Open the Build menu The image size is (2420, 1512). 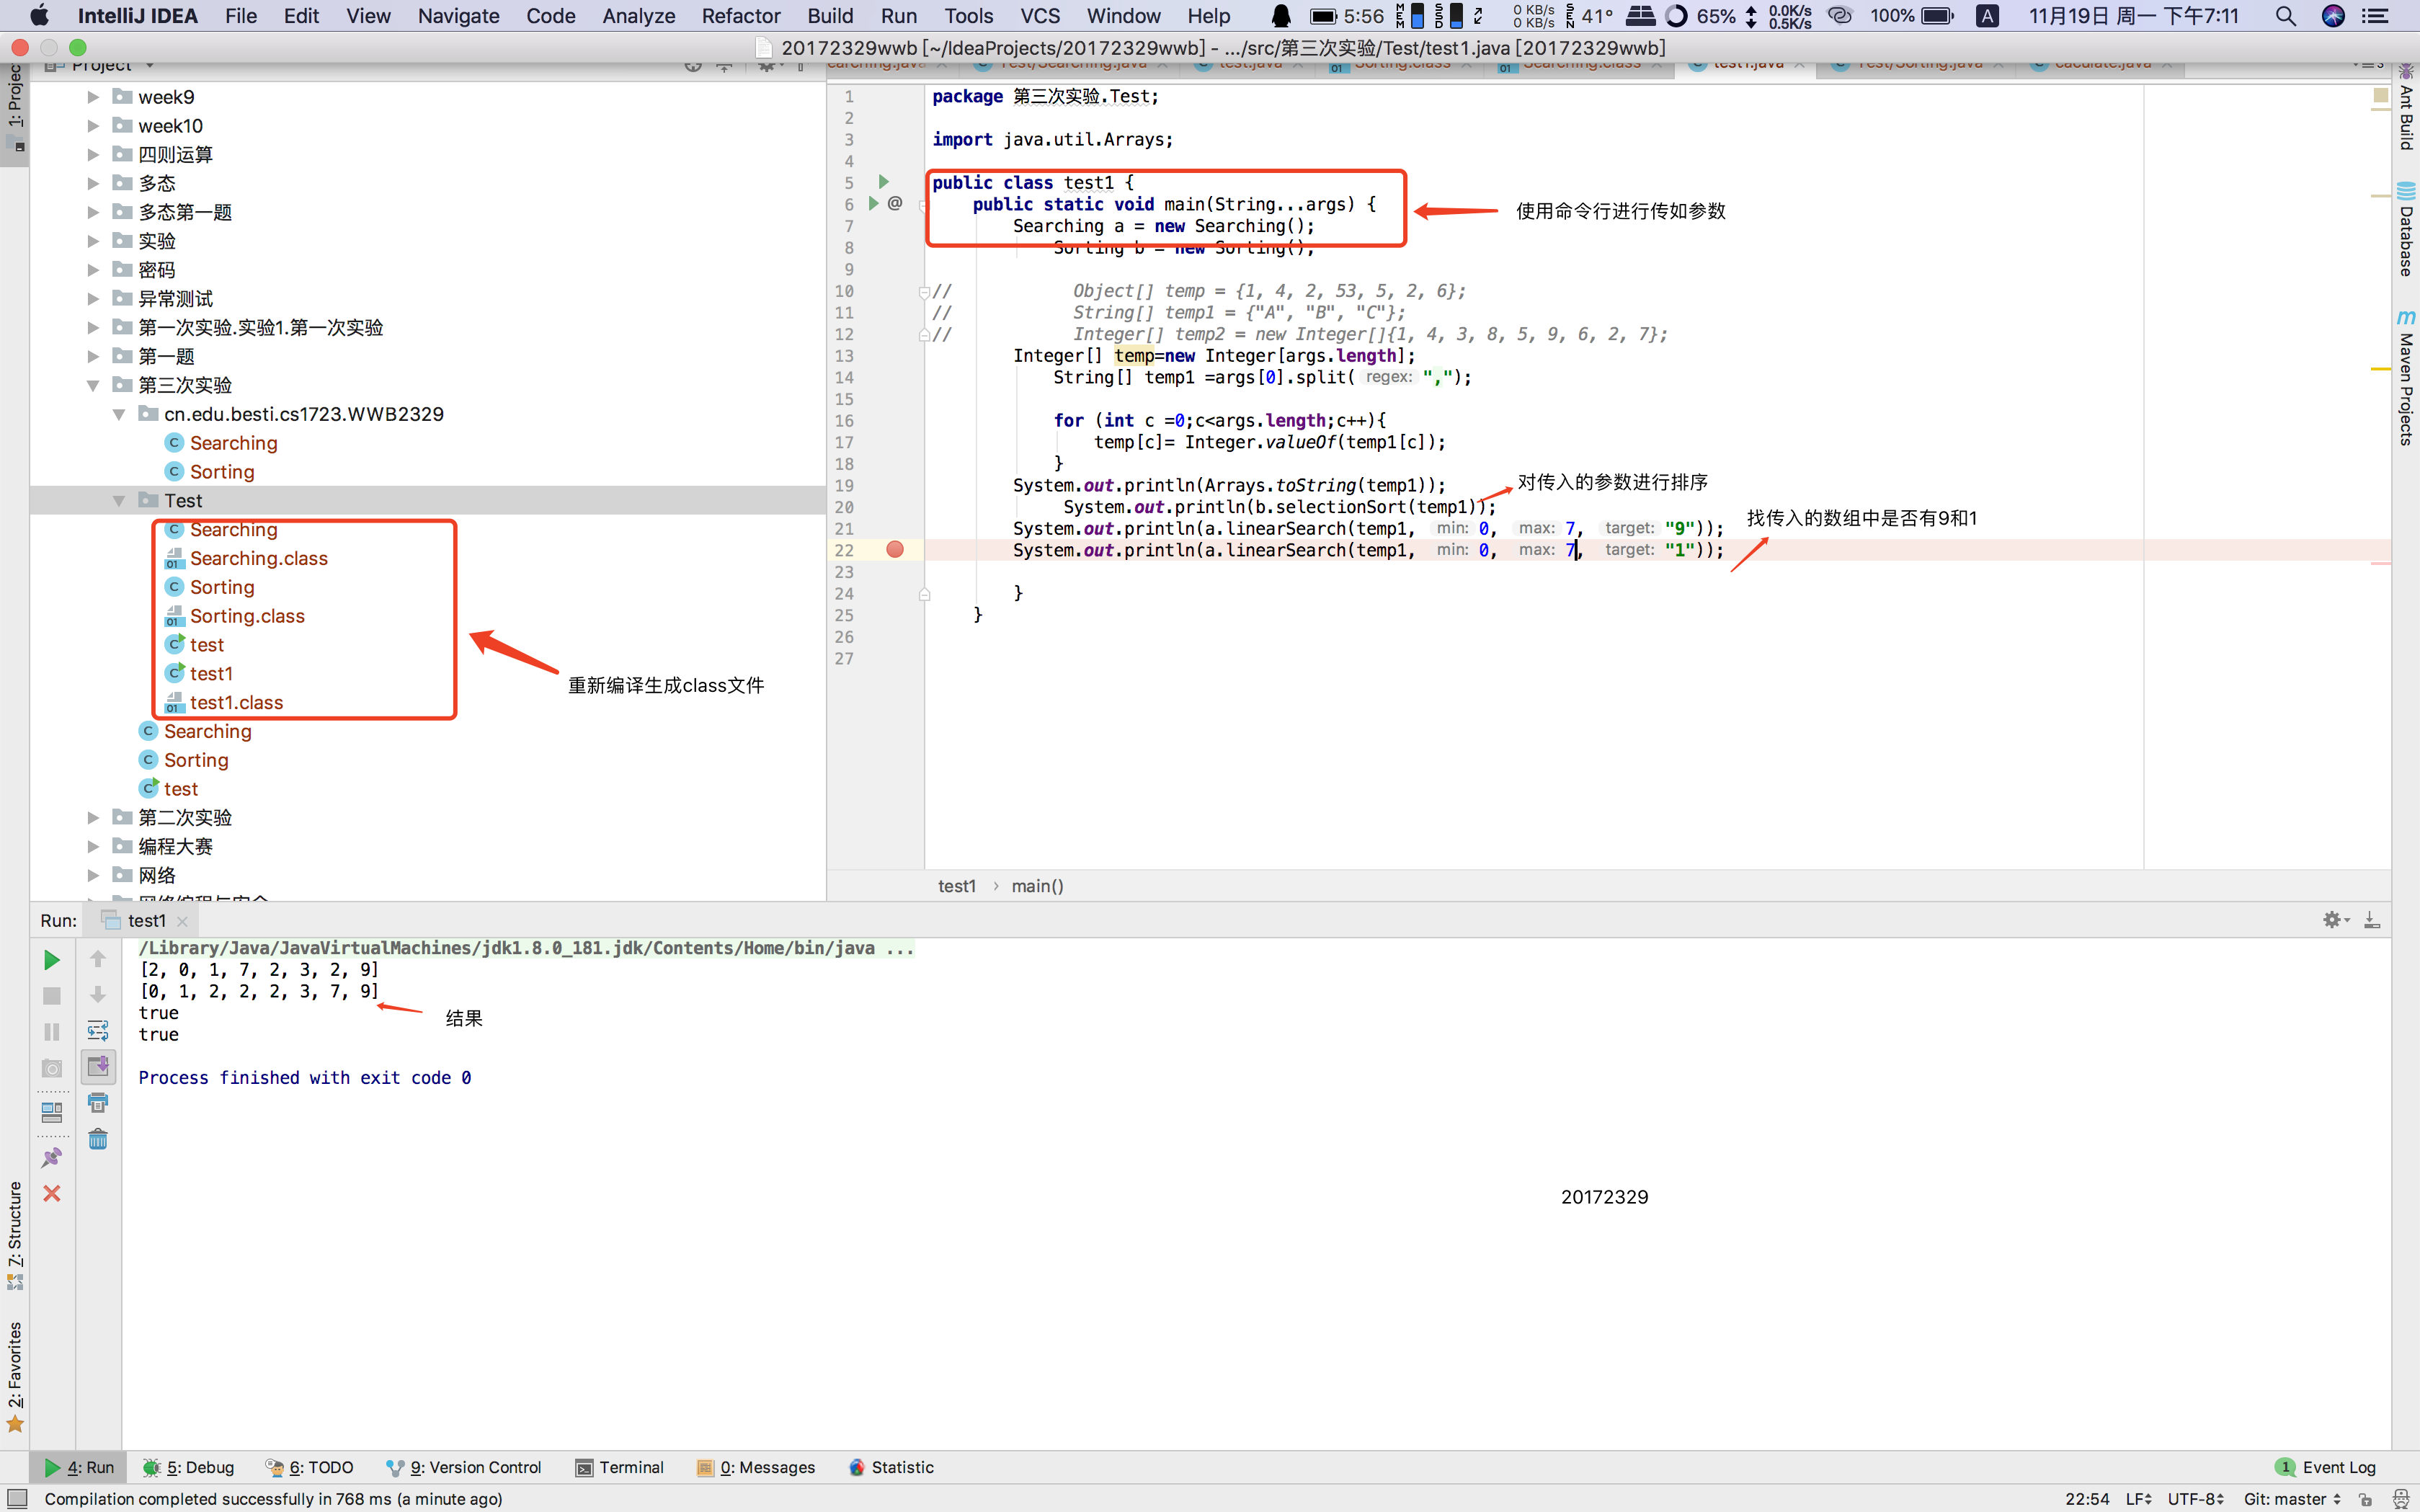point(830,16)
